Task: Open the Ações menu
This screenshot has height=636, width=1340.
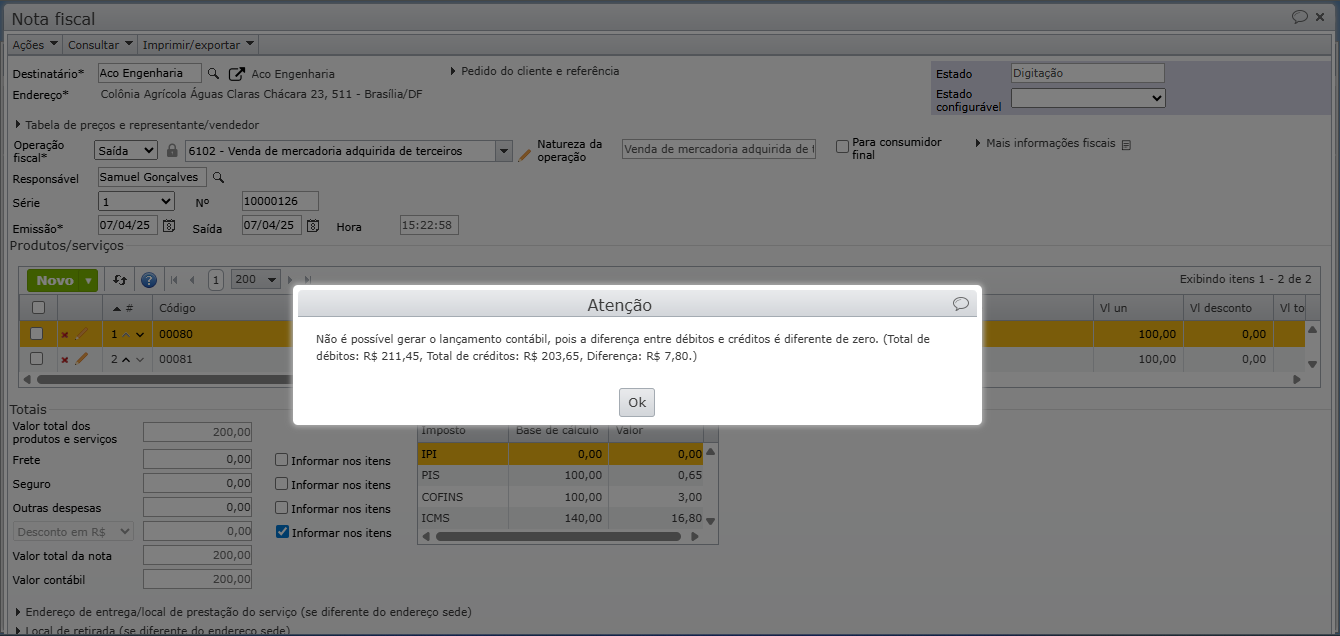Action: (x=35, y=45)
